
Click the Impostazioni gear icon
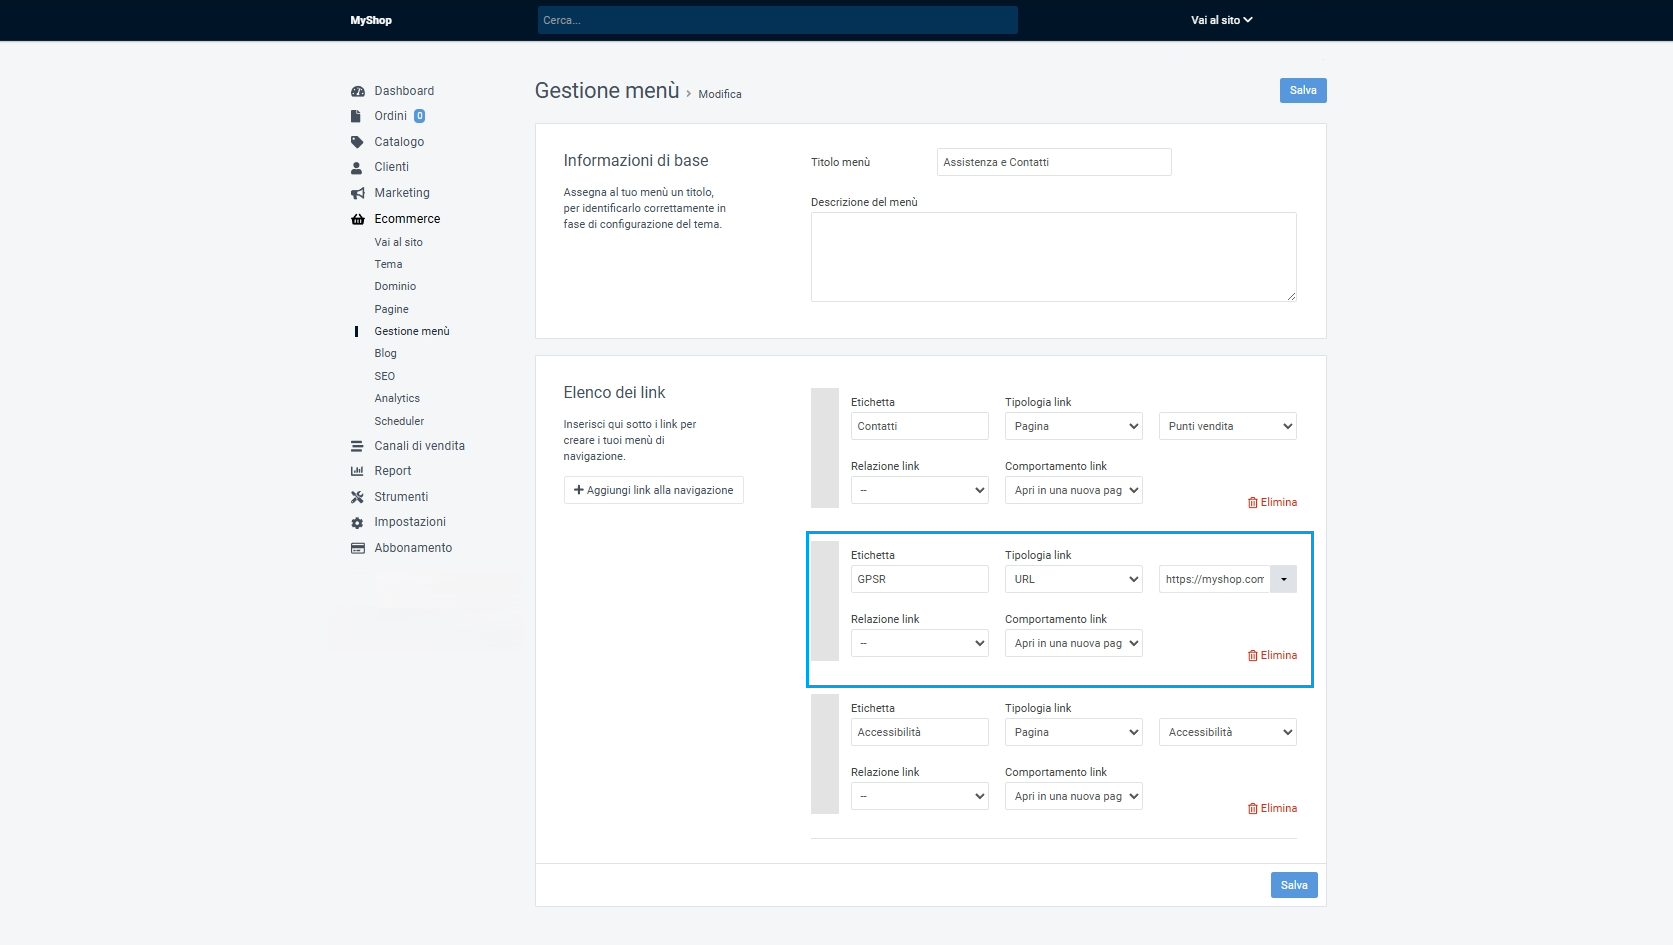pyautogui.click(x=357, y=523)
